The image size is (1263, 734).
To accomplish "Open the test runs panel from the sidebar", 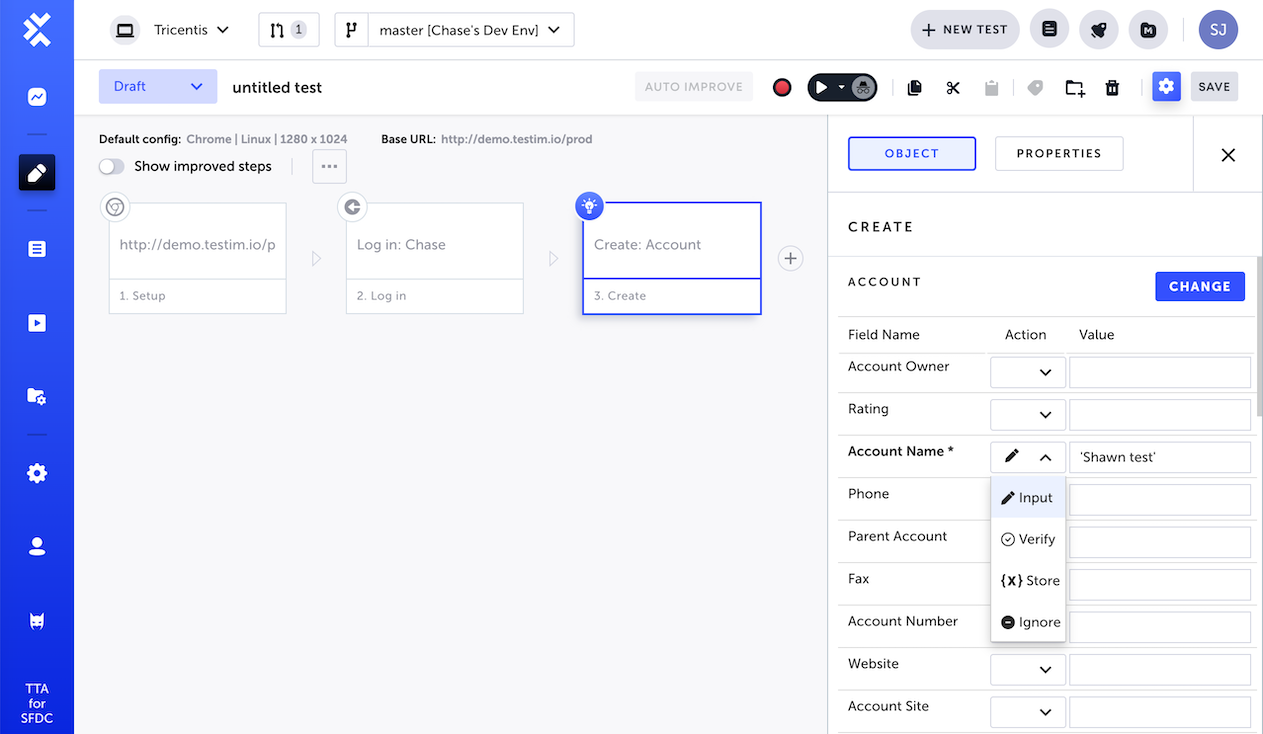I will click(x=36, y=322).
